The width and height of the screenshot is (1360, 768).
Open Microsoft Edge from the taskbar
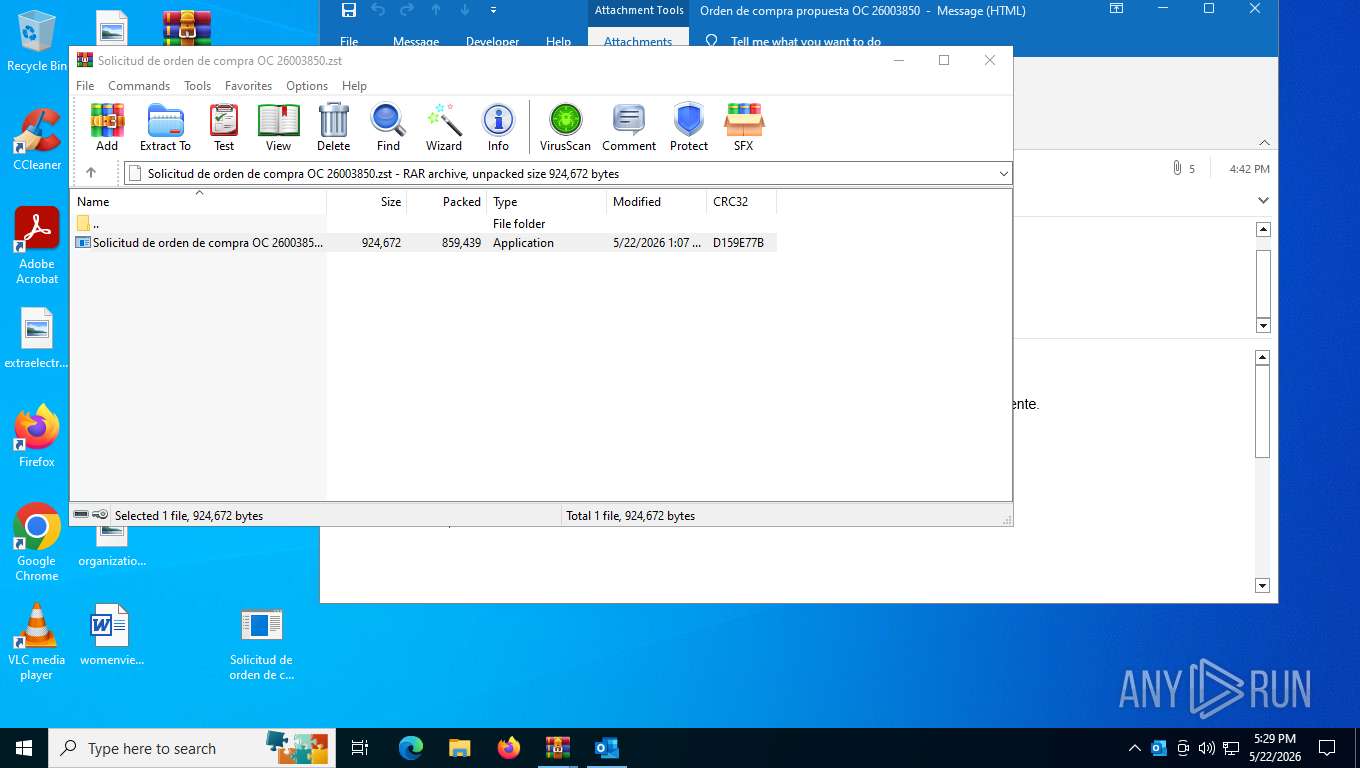point(410,748)
